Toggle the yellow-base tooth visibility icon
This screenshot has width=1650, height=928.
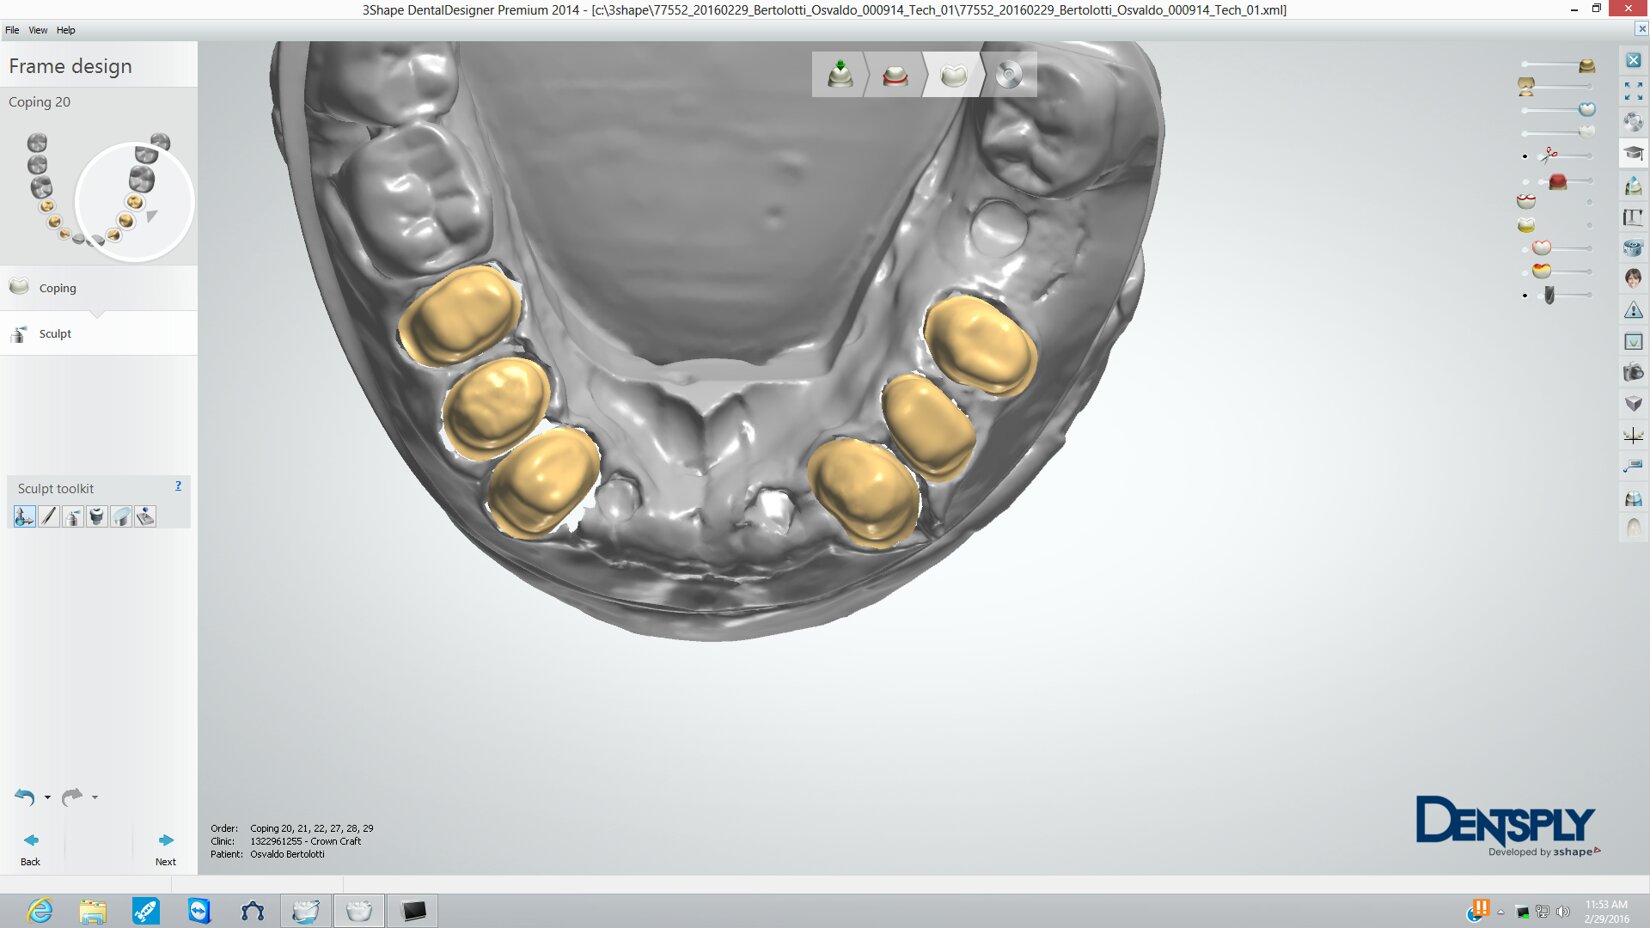1526,225
